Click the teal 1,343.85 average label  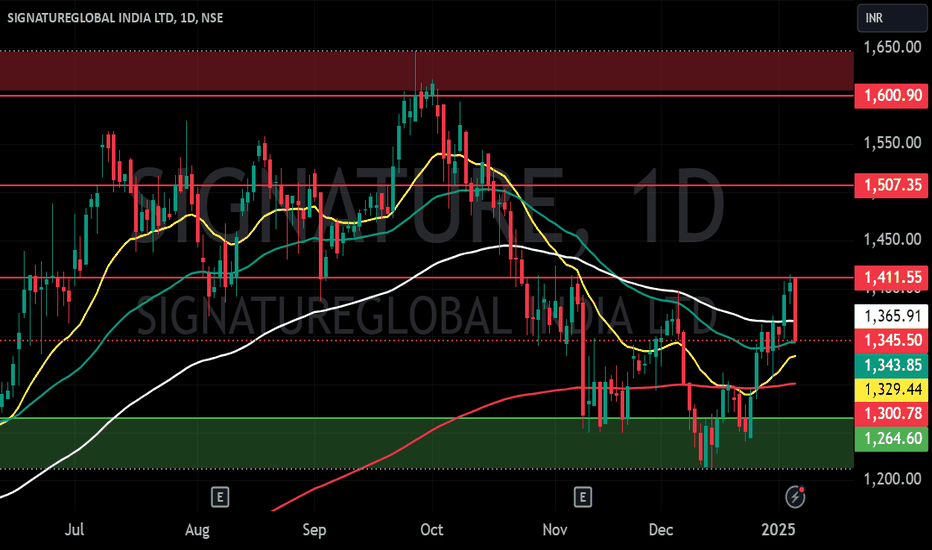pos(891,365)
